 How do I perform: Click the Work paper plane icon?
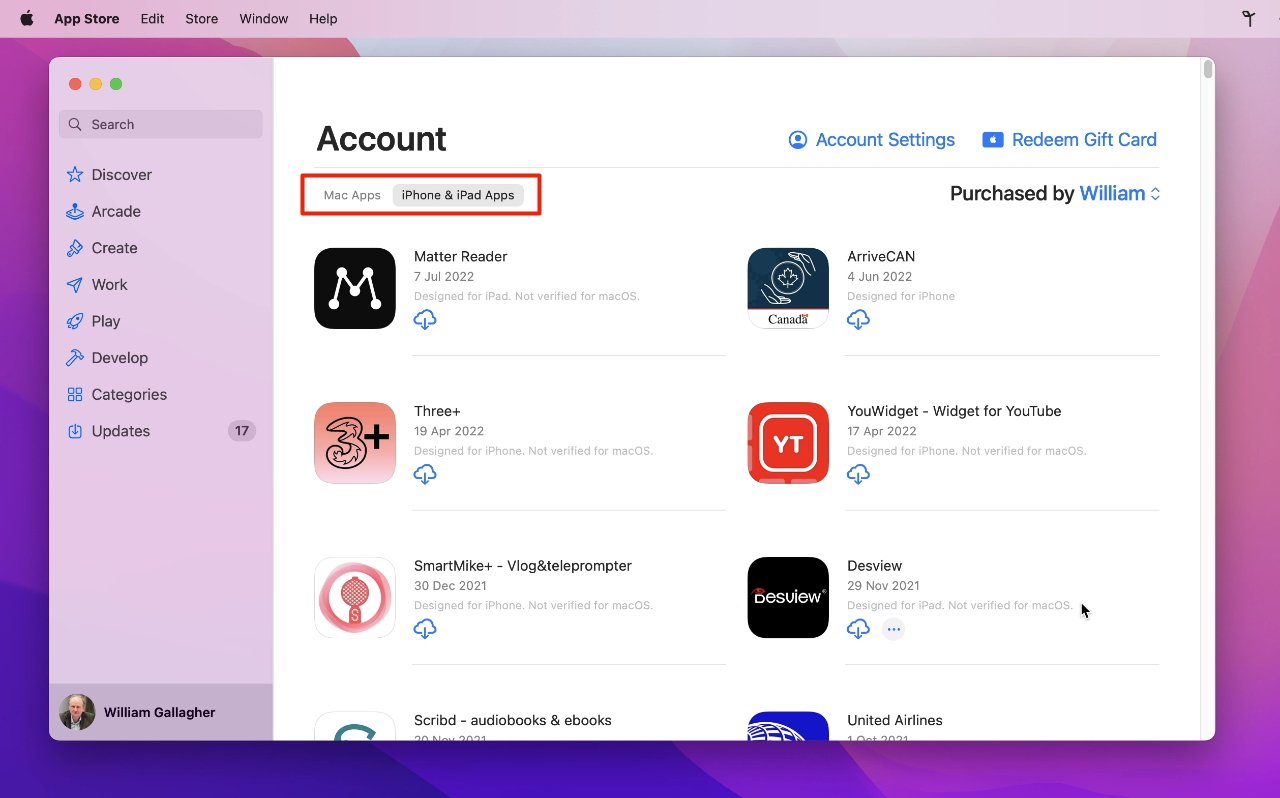pos(75,285)
